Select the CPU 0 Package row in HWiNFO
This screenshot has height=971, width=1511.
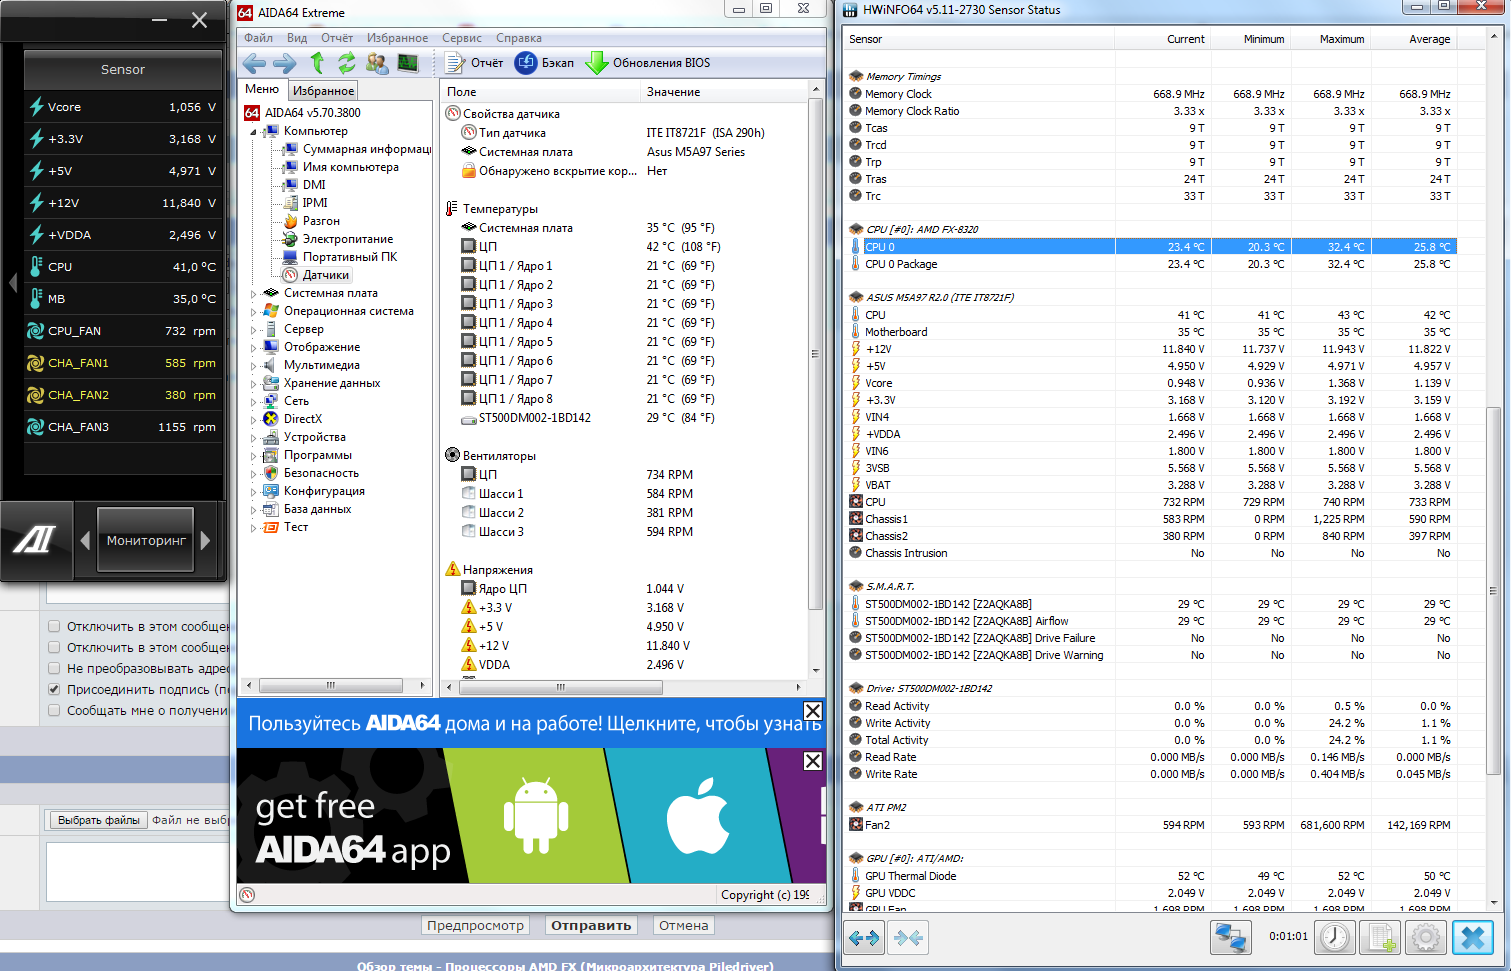pos(1152,264)
